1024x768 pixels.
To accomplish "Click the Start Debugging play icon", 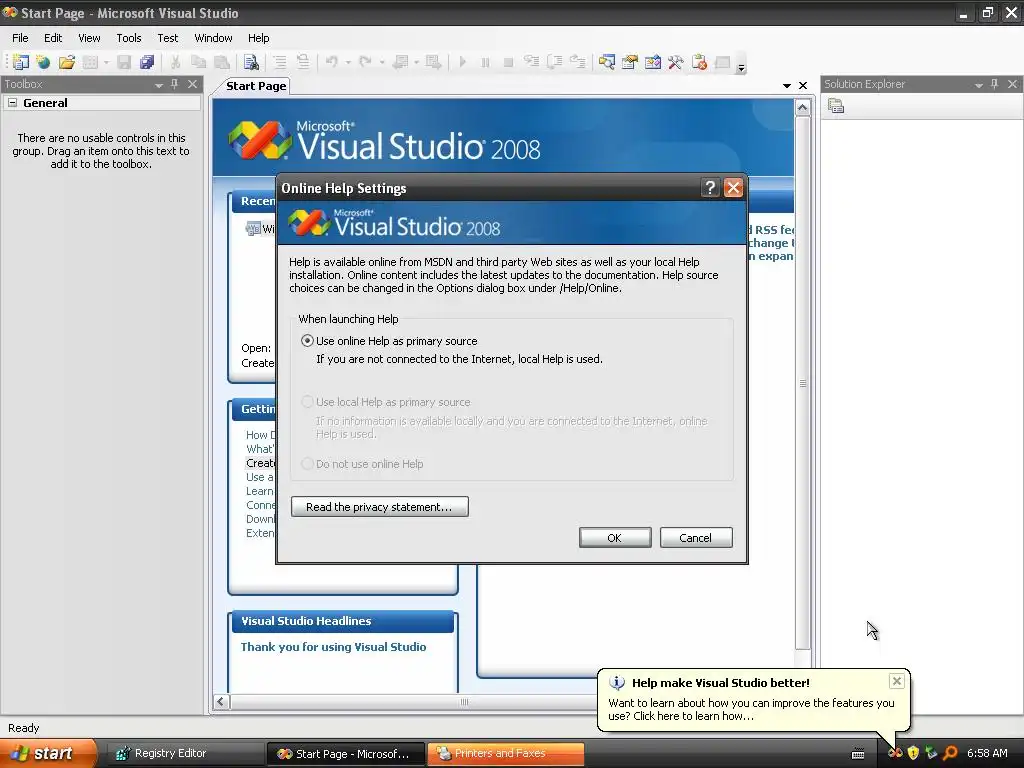I will tap(462, 62).
